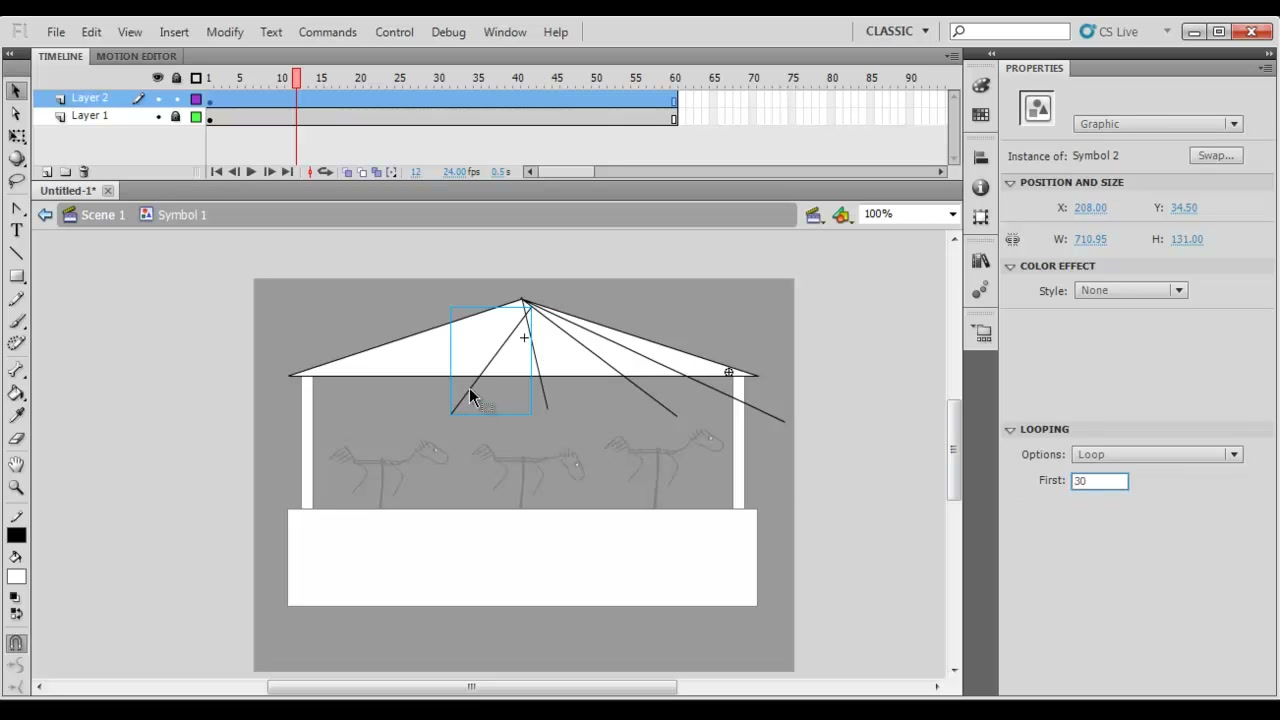Toggle show/hide all layers eye header

(x=157, y=78)
